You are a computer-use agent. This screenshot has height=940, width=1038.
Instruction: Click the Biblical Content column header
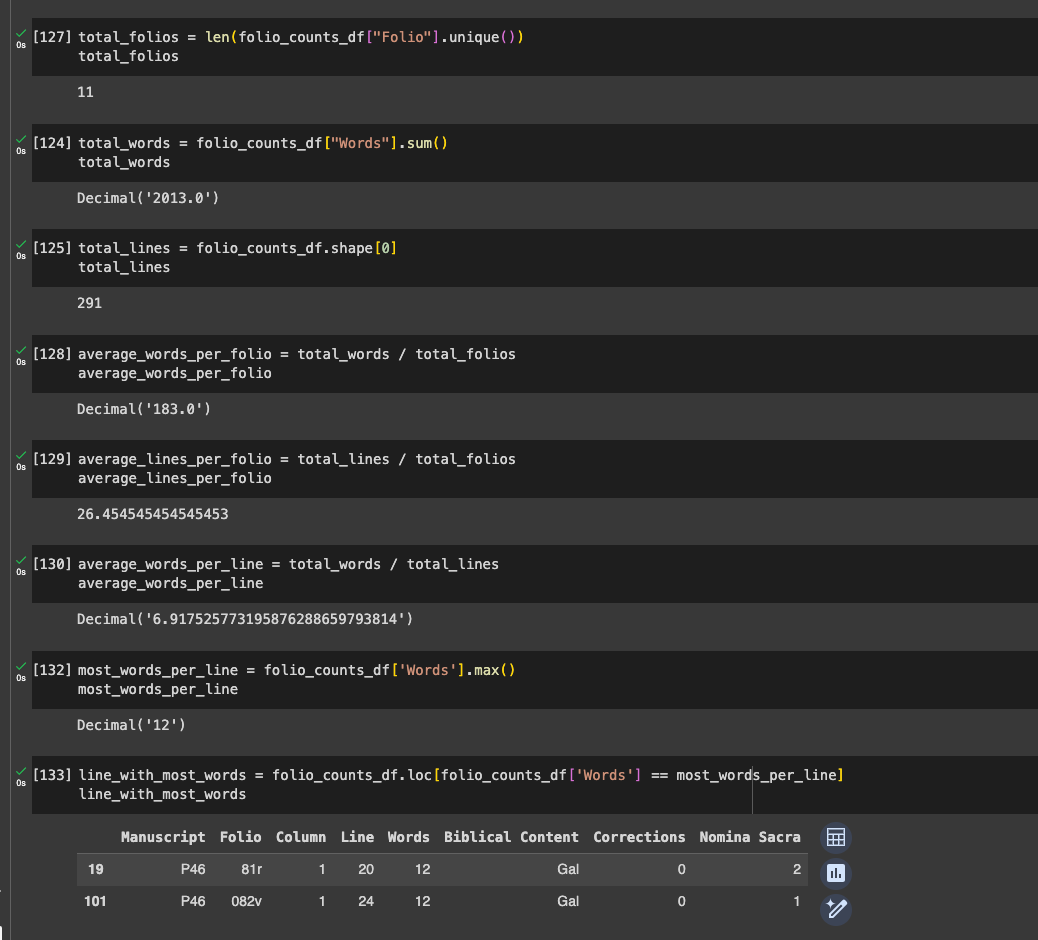click(511, 837)
